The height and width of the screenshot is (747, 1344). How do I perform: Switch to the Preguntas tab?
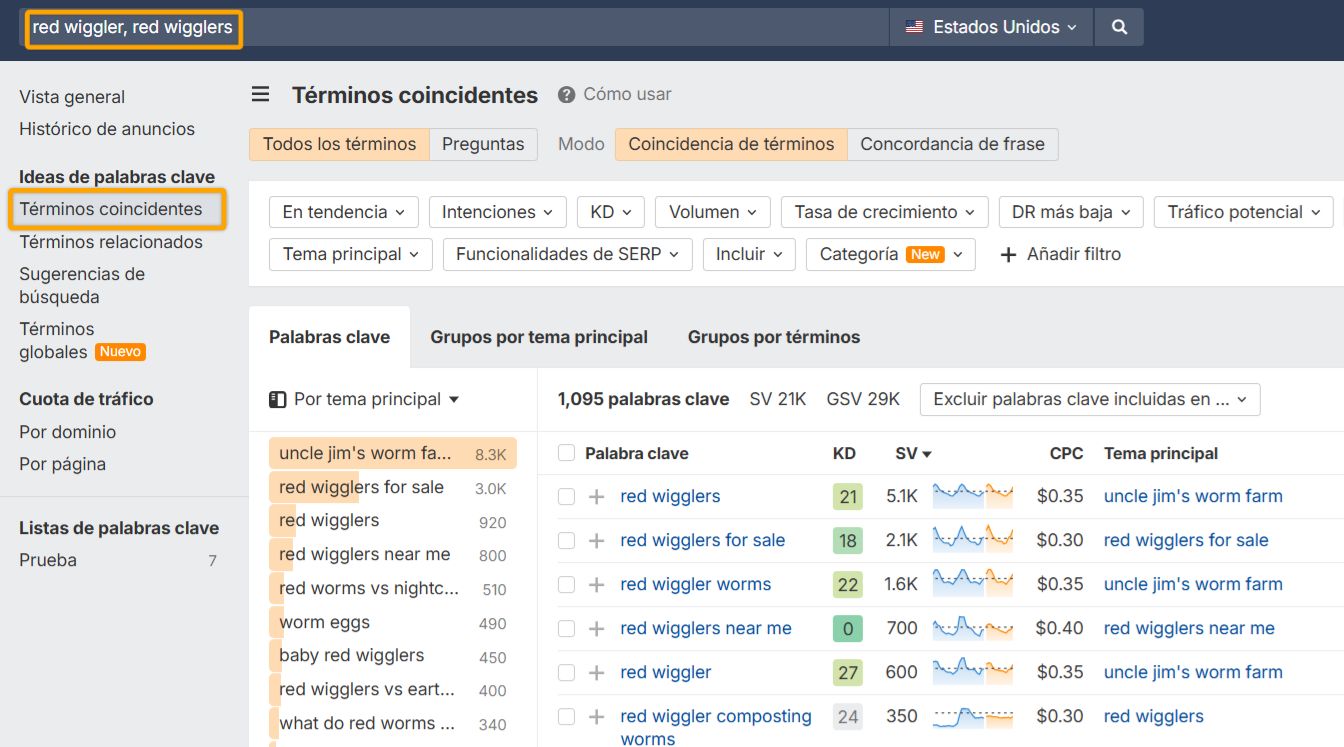click(x=483, y=144)
